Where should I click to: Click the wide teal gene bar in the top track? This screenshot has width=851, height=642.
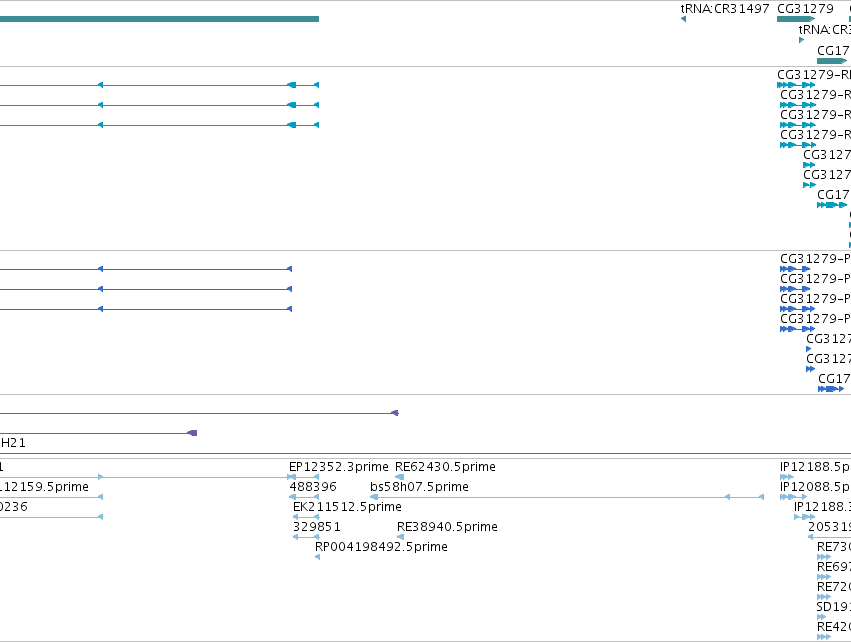[159, 19]
